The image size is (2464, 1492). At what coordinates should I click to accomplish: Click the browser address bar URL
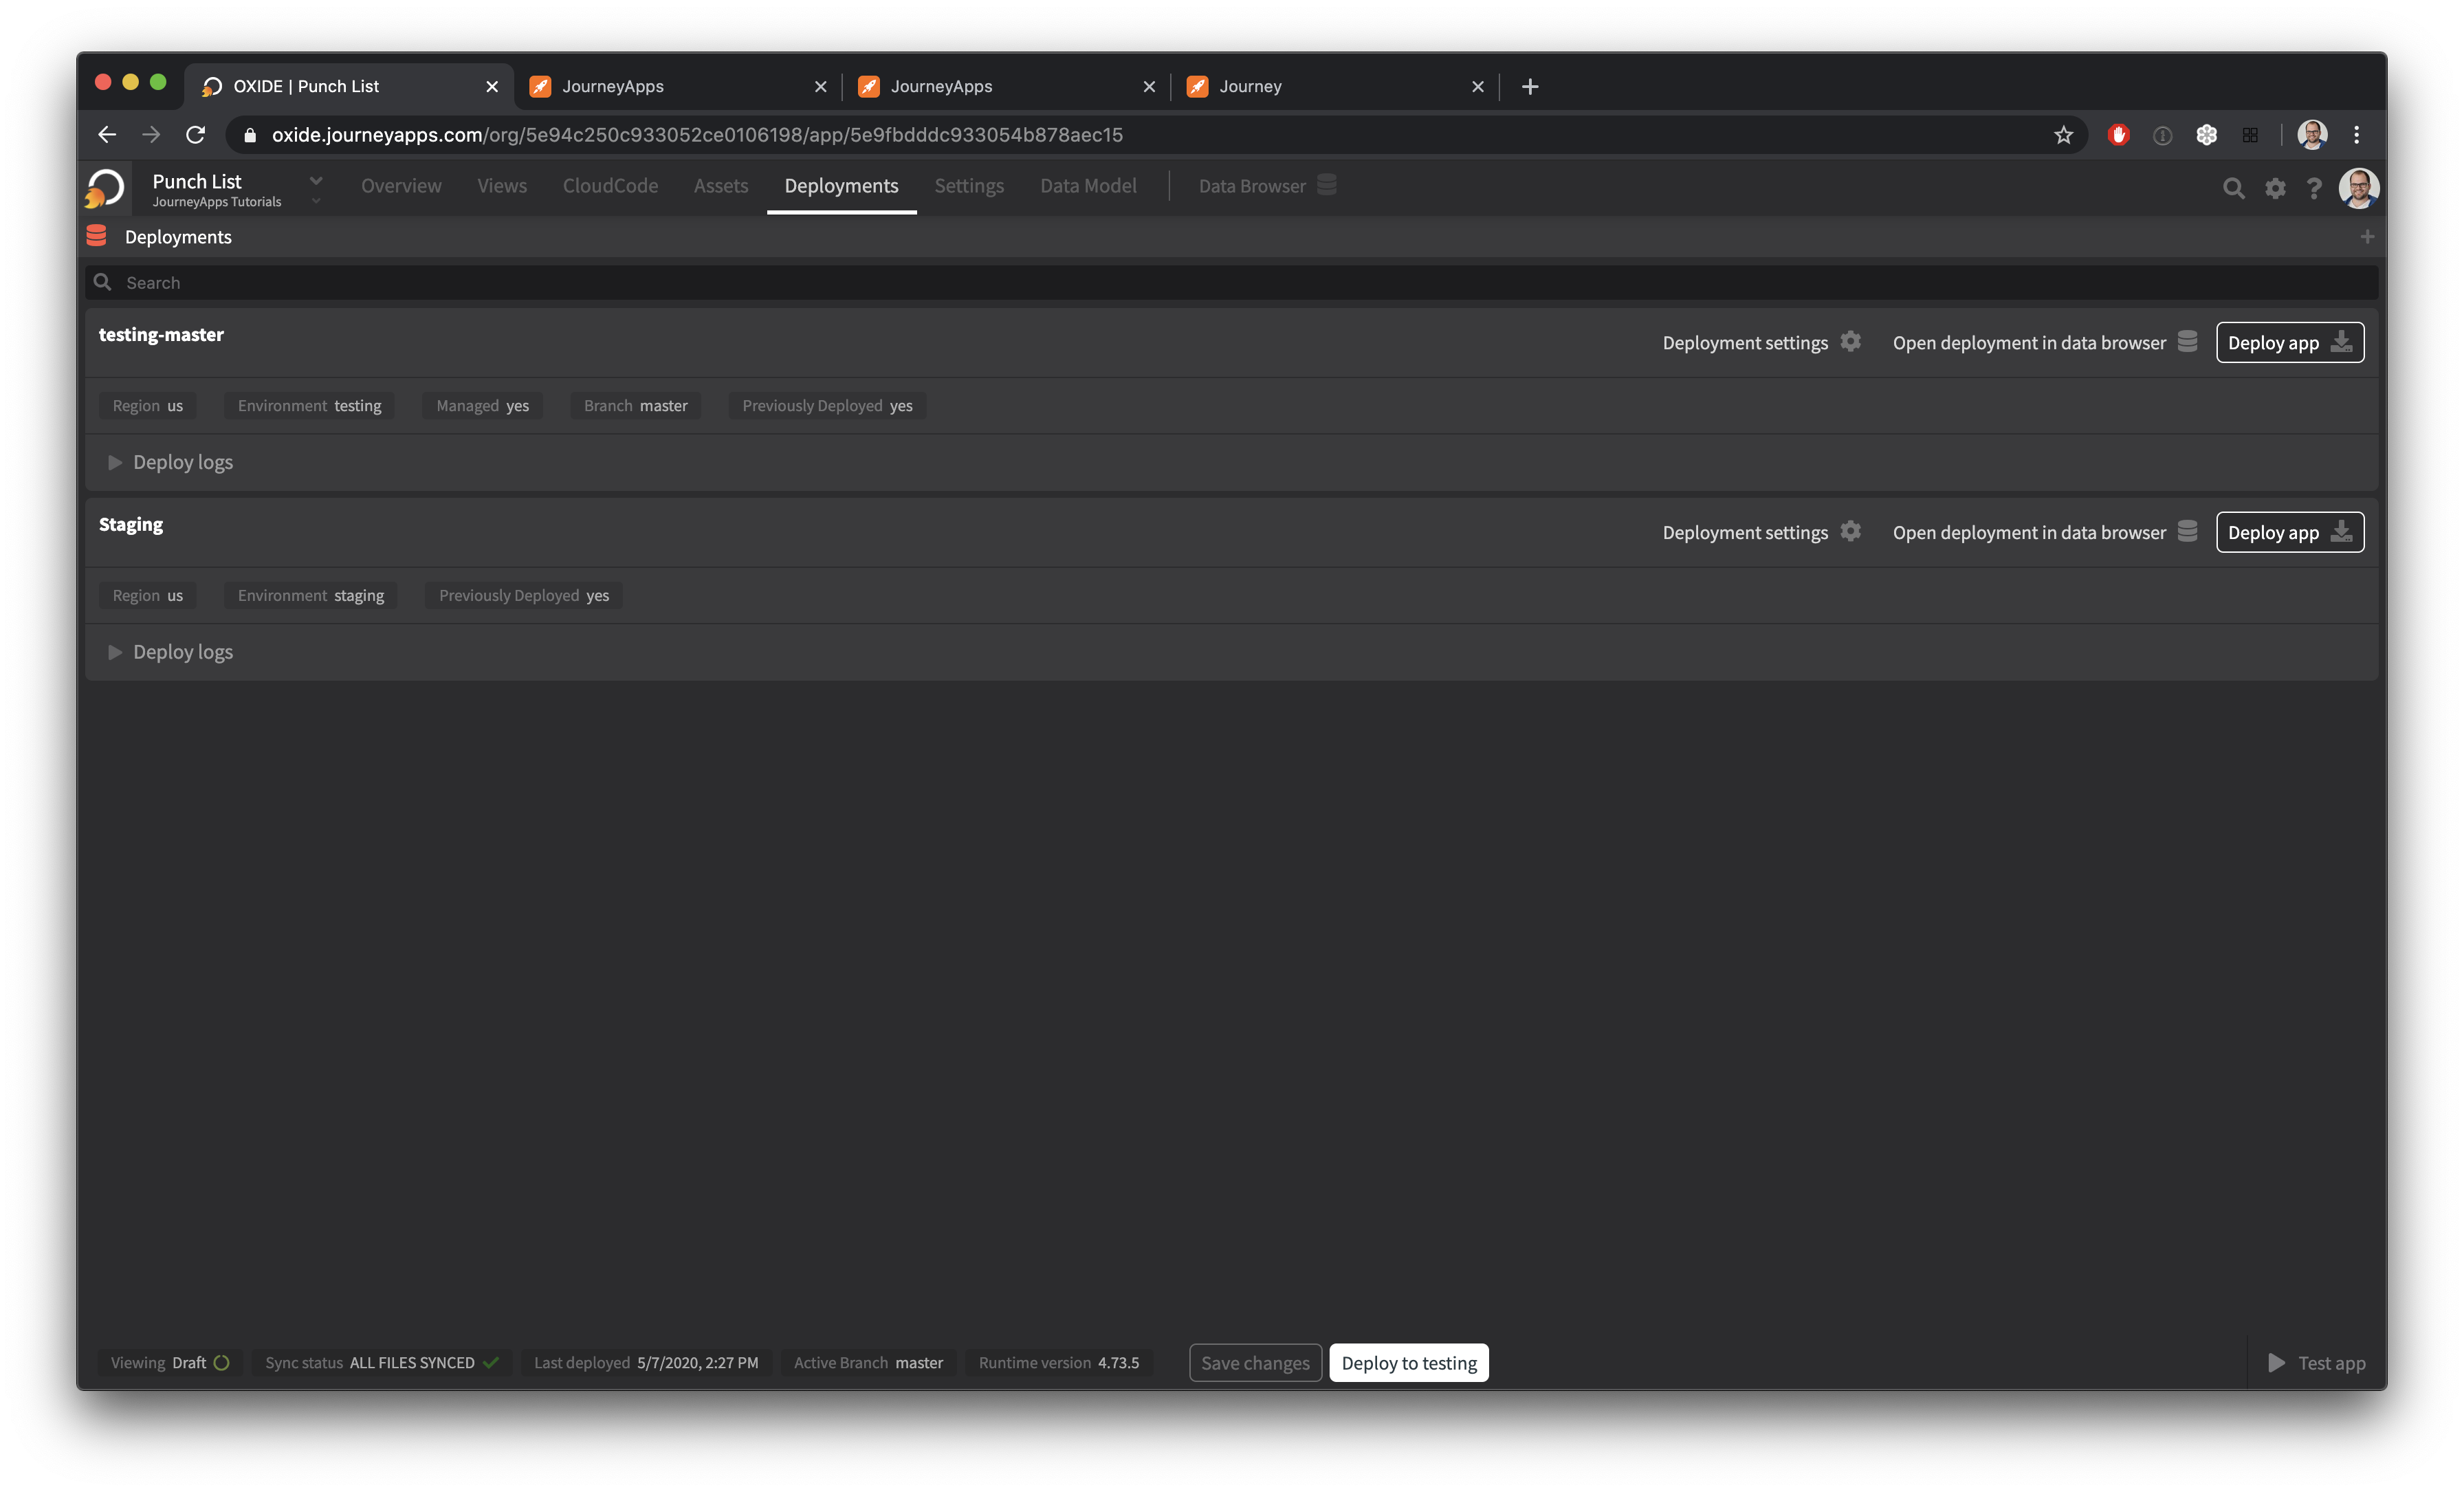(697, 135)
